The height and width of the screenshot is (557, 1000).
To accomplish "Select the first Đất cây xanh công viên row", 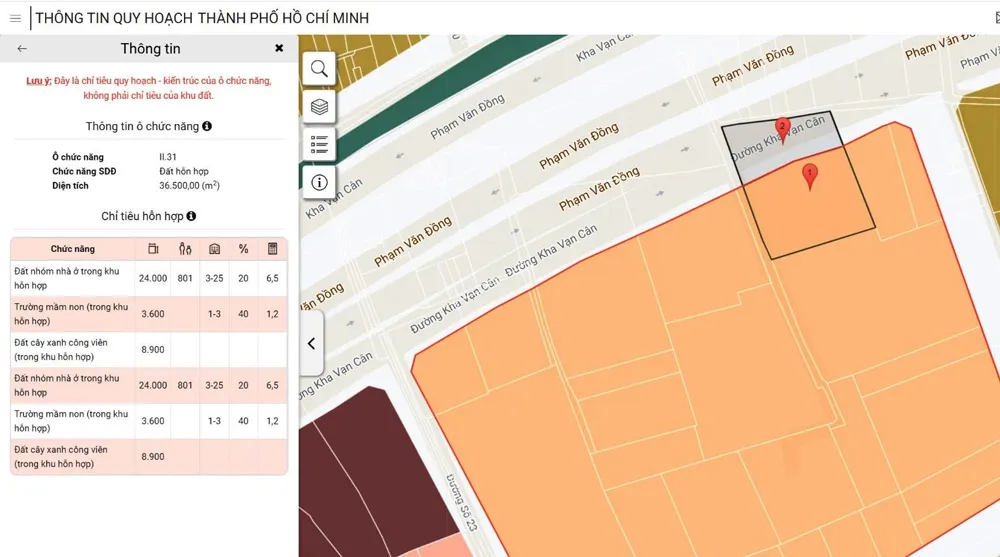I will point(148,350).
